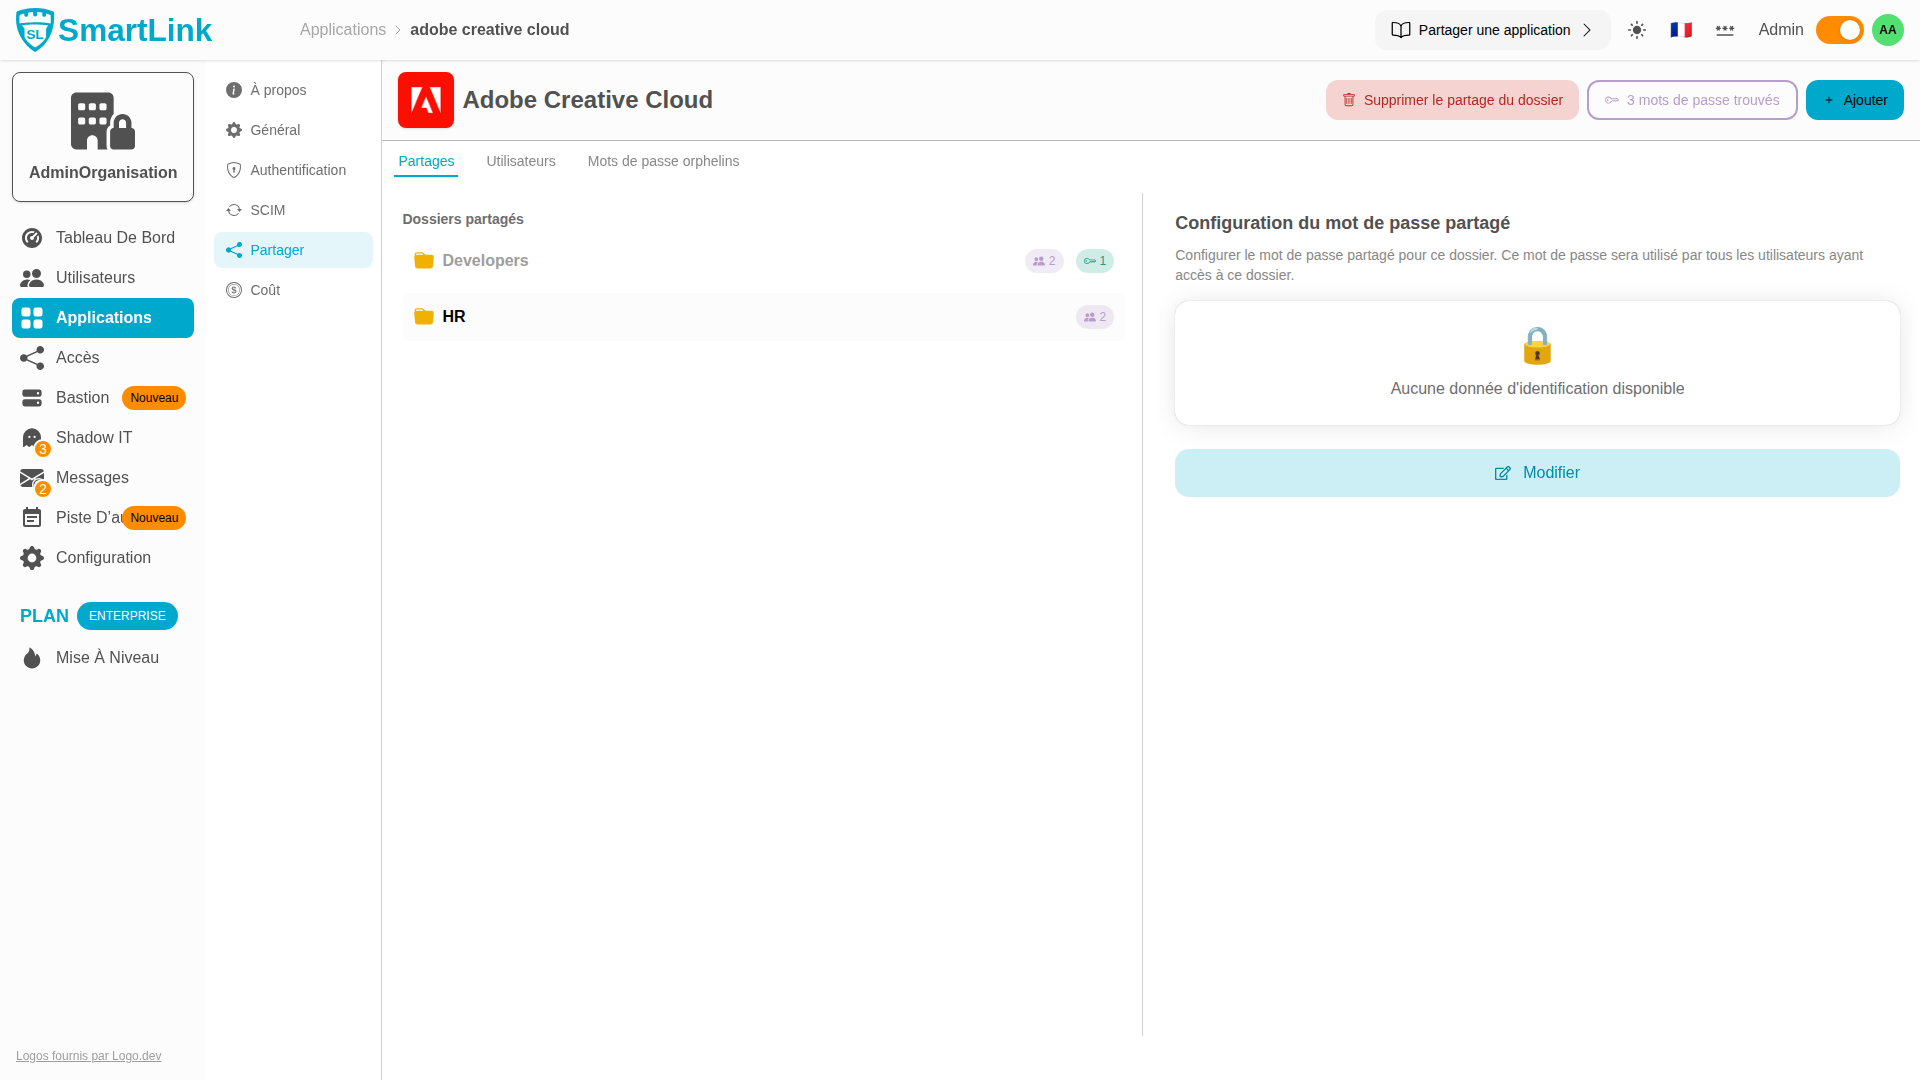
Task: View Shadow IT notifications
Action: point(93,437)
